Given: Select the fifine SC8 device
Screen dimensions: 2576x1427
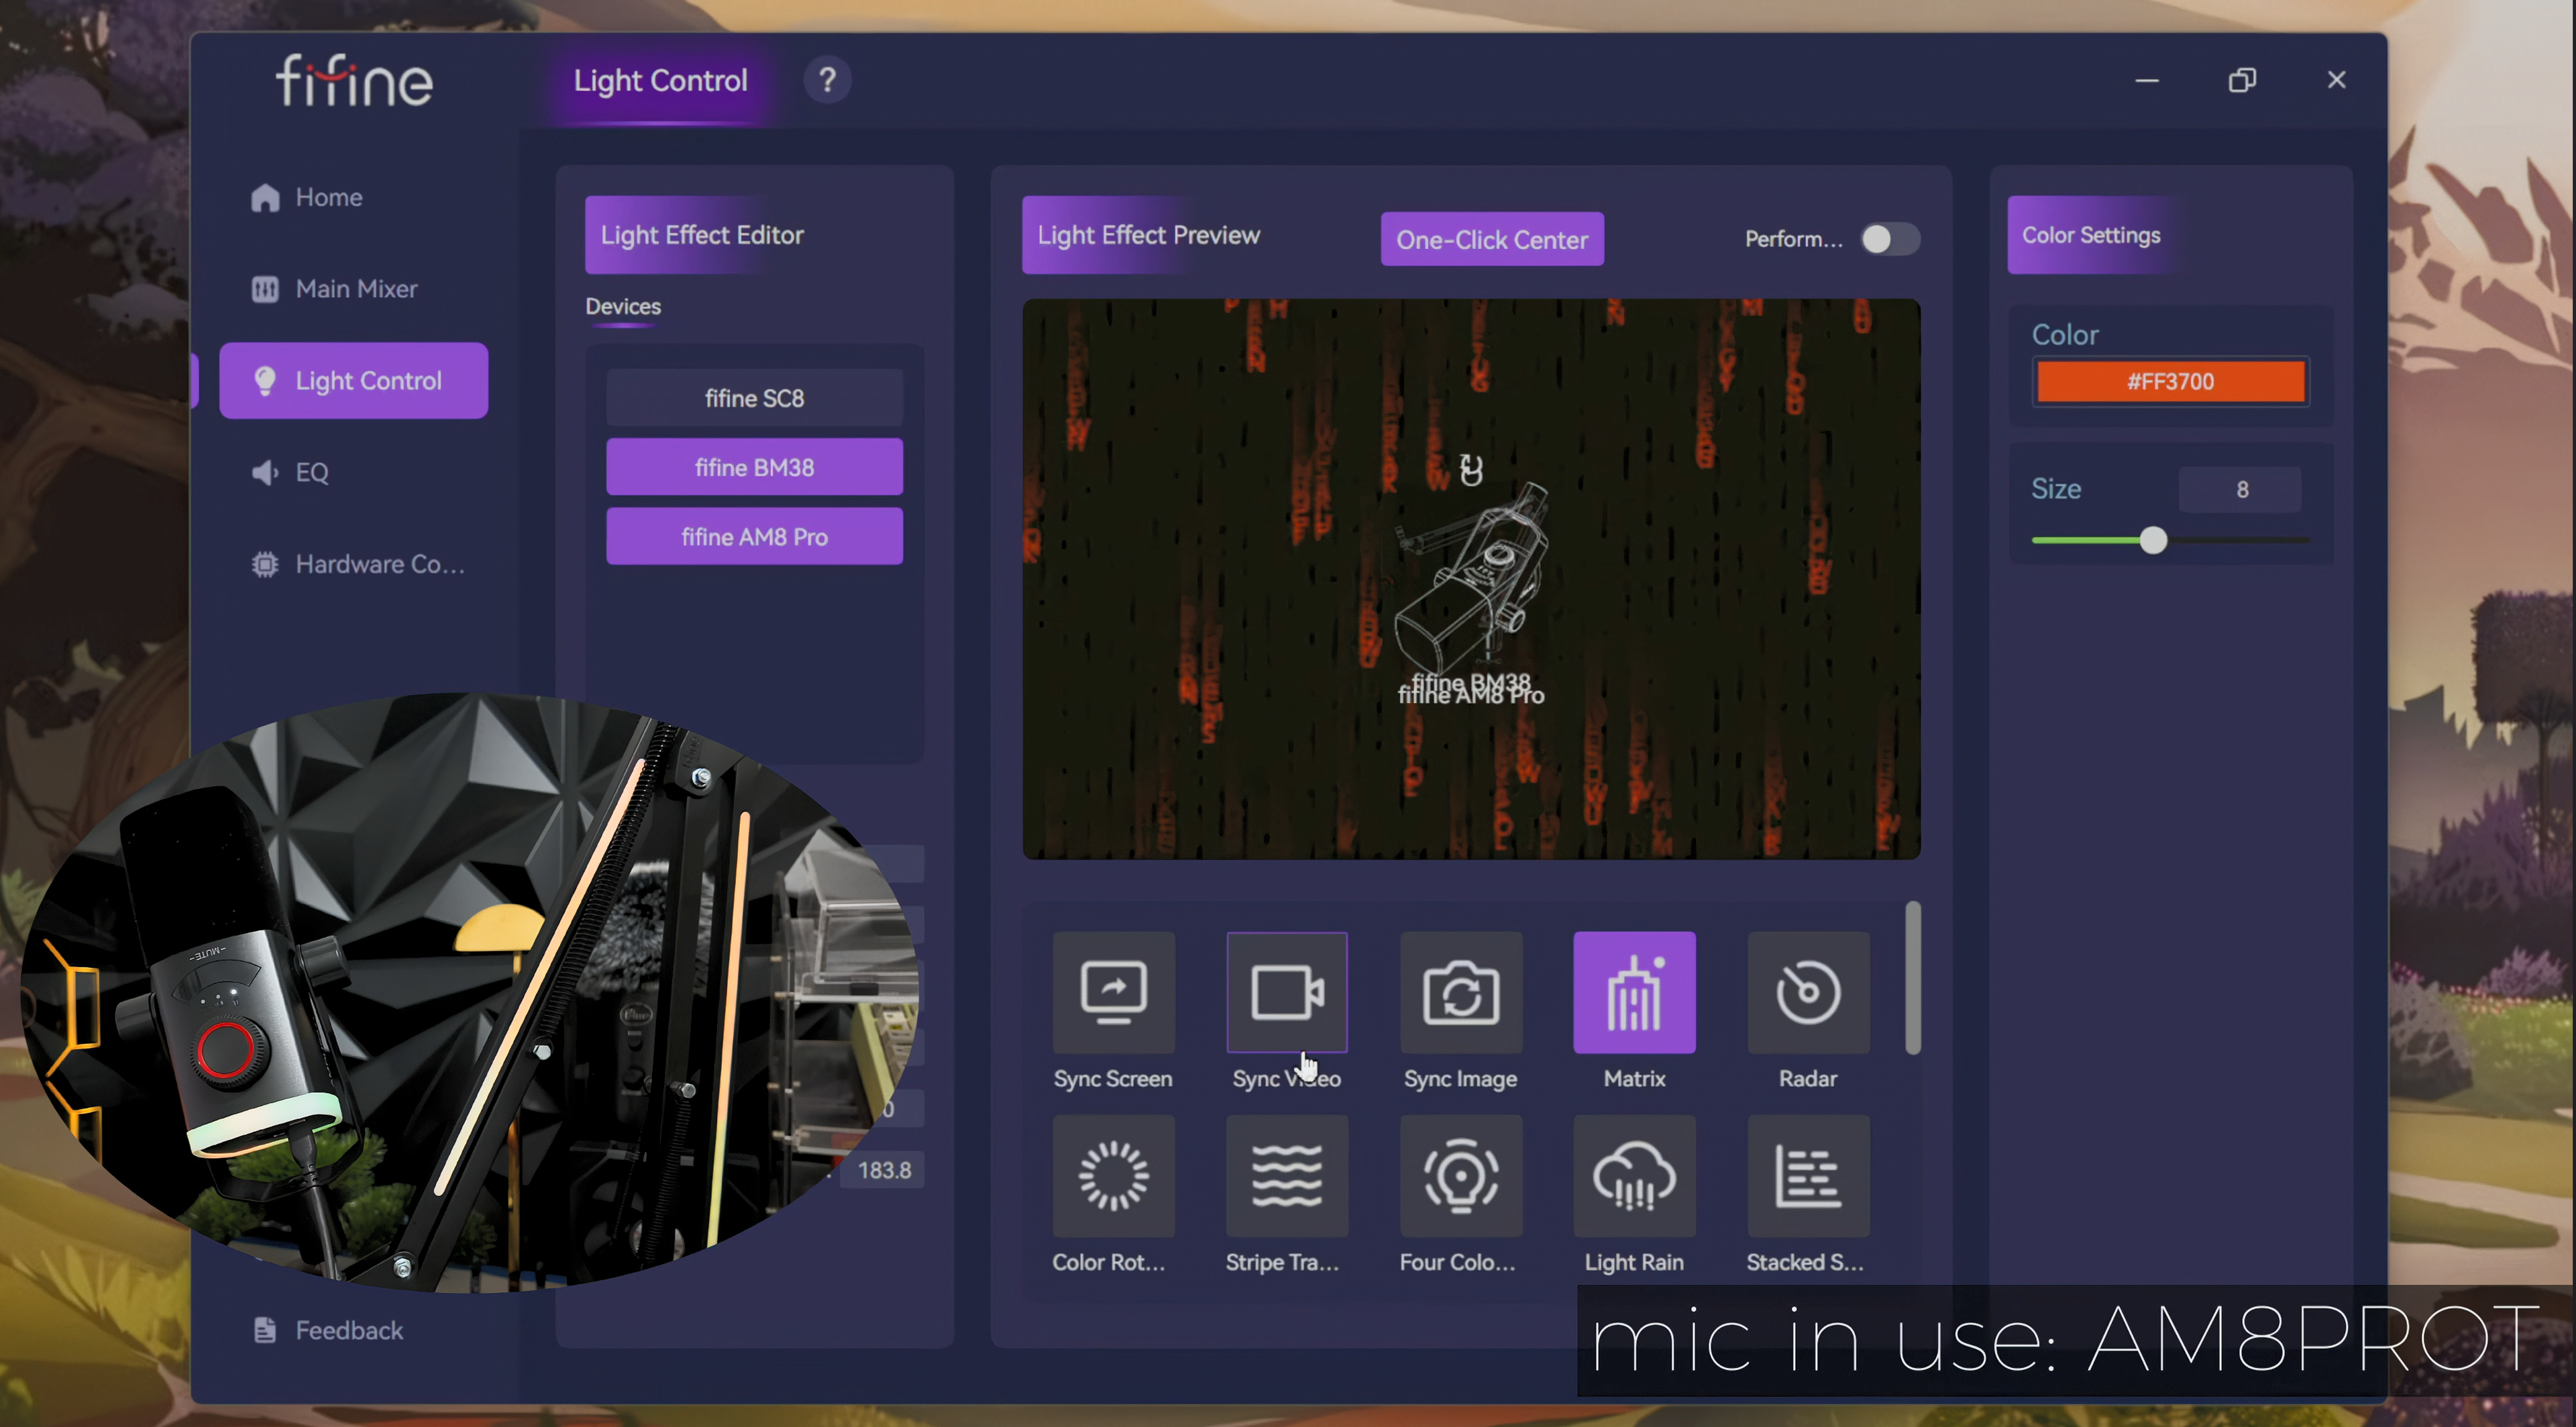Looking at the screenshot, I should click(754, 398).
